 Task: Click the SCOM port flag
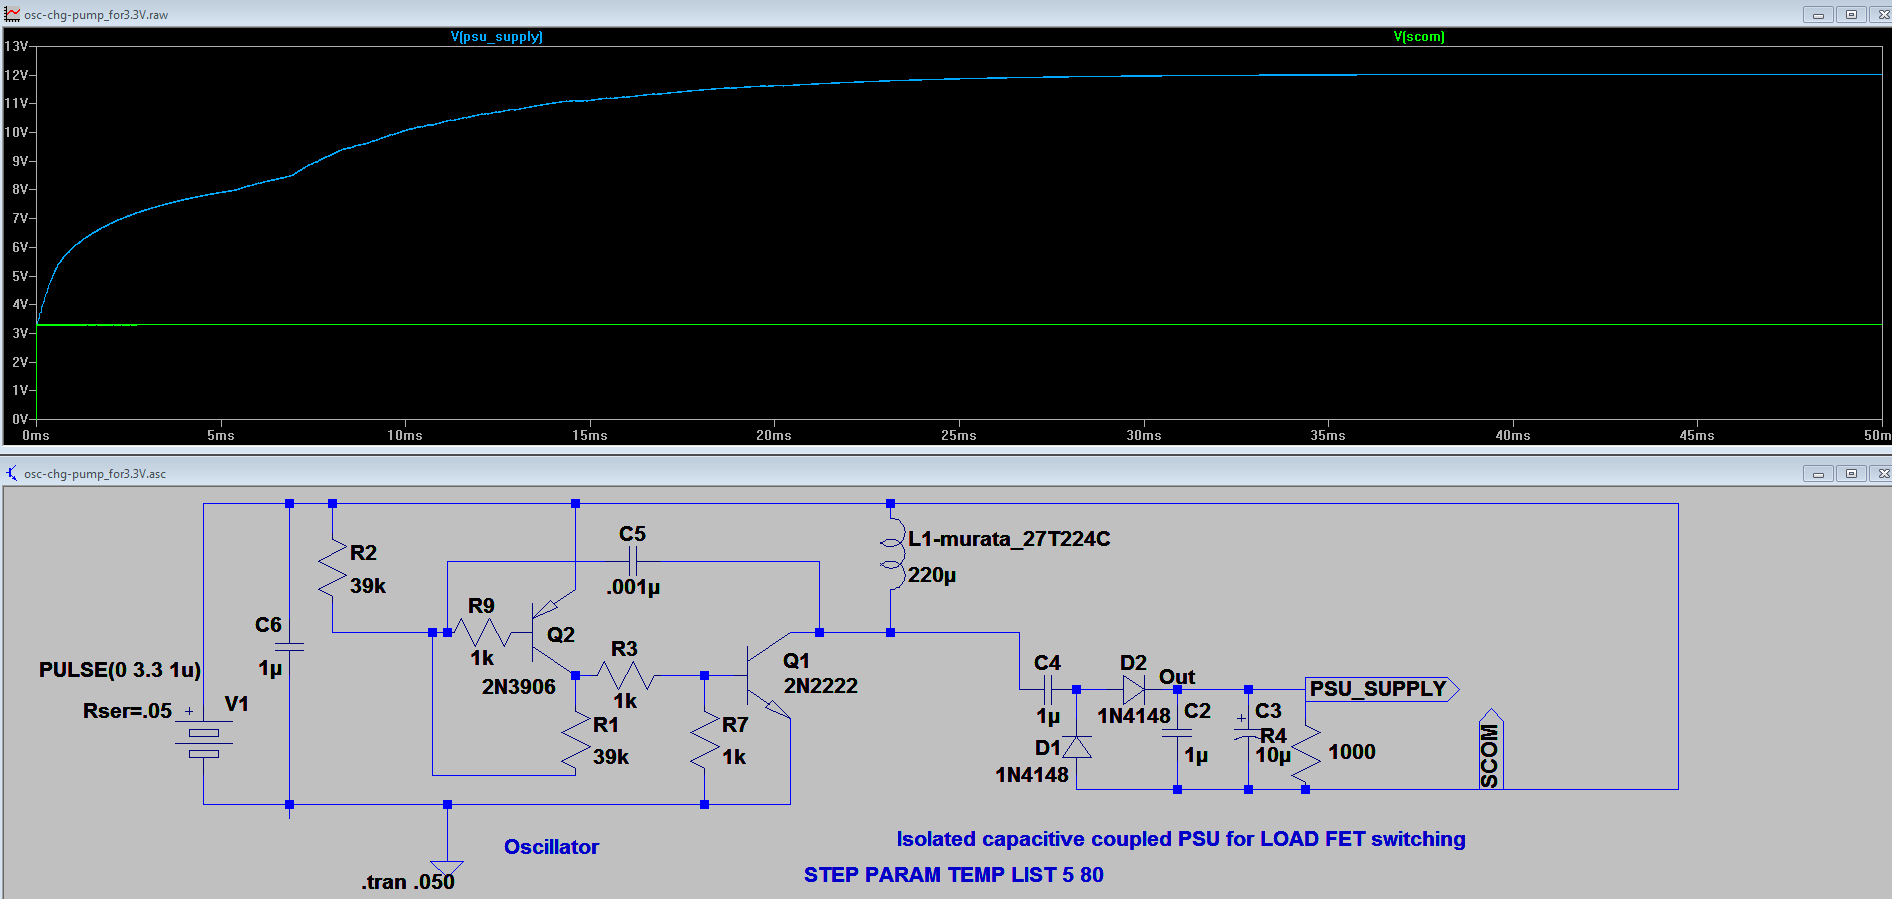click(x=1491, y=750)
